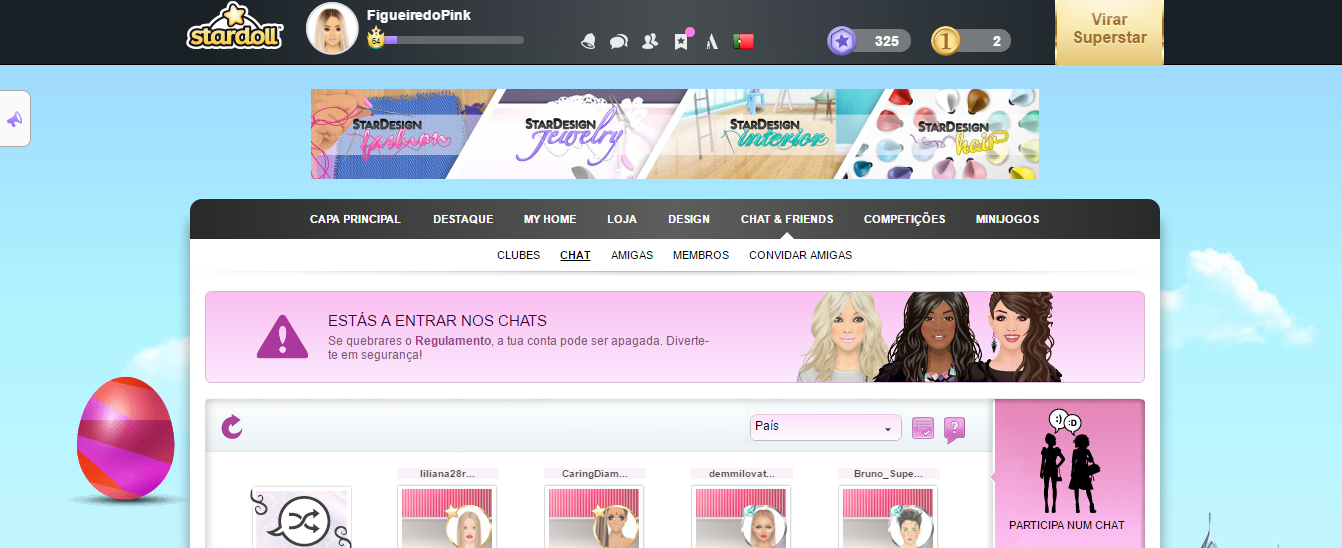This screenshot has height=548, width=1342.
Task: Open notifications bell icon
Action: [x=589, y=41]
